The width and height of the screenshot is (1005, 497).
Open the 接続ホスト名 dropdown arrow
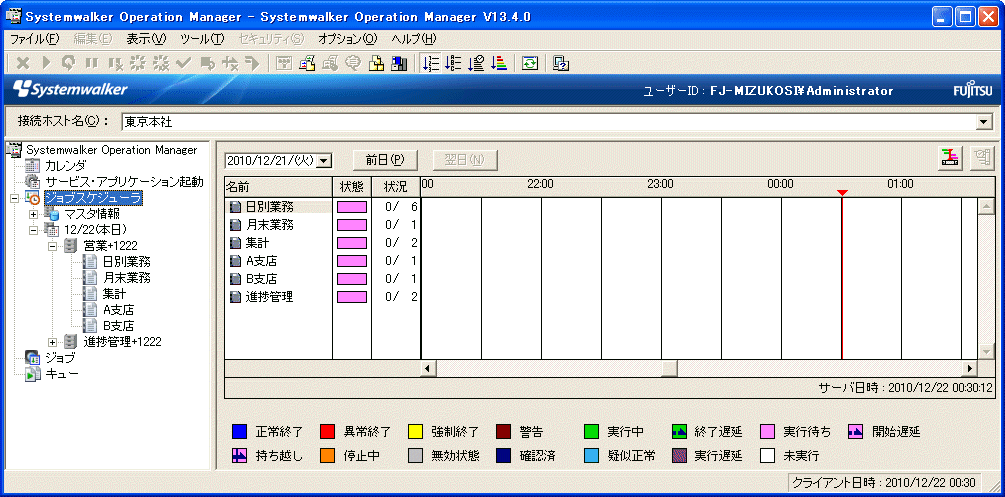(x=983, y=121)
